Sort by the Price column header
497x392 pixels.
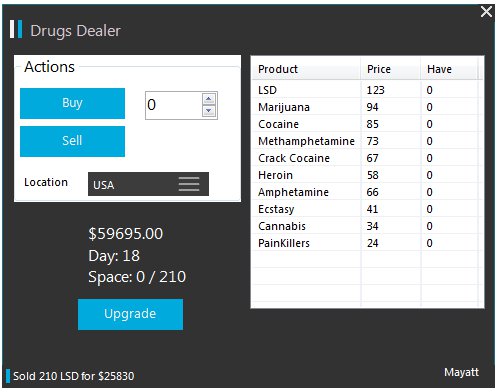[390, 69]
